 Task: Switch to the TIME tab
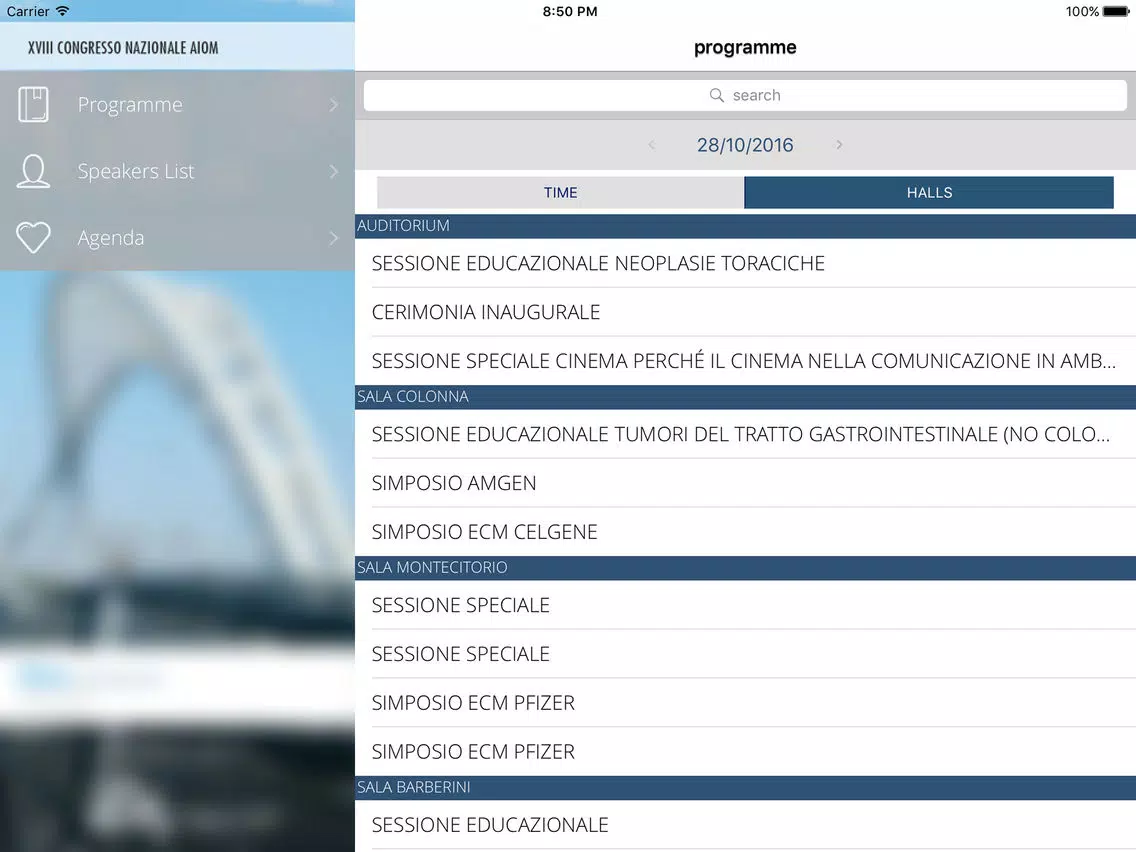click(561, 193)
